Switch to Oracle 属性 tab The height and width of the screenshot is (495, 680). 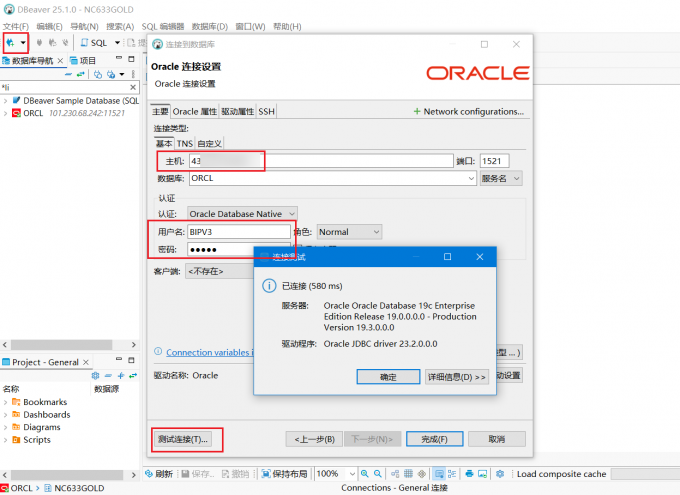[x=195, y=111]
